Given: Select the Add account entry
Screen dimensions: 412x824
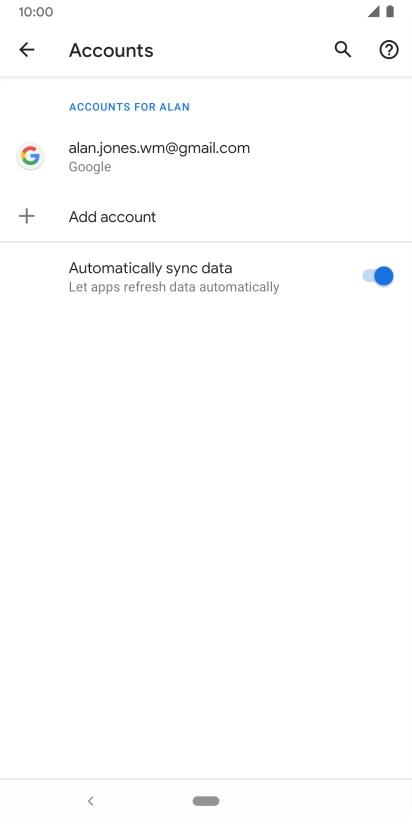Looking at the screenshot, I should (x=206, y=217).
